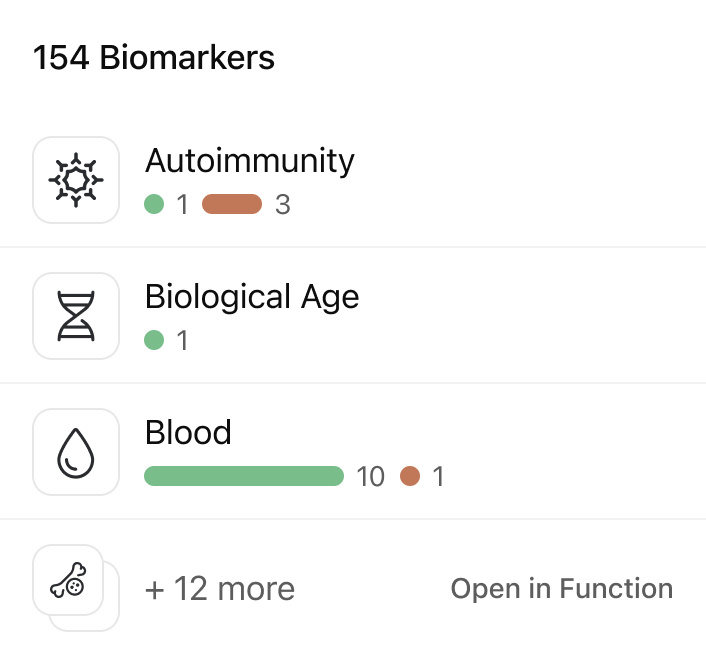Click the "154 Biomarkers" heading
Screen dimensions: 706x664
point(154,58)
